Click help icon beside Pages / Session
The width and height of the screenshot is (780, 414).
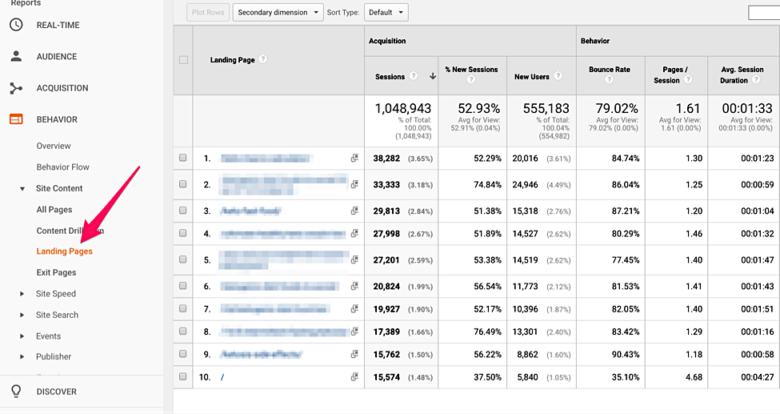coord(688,80)
